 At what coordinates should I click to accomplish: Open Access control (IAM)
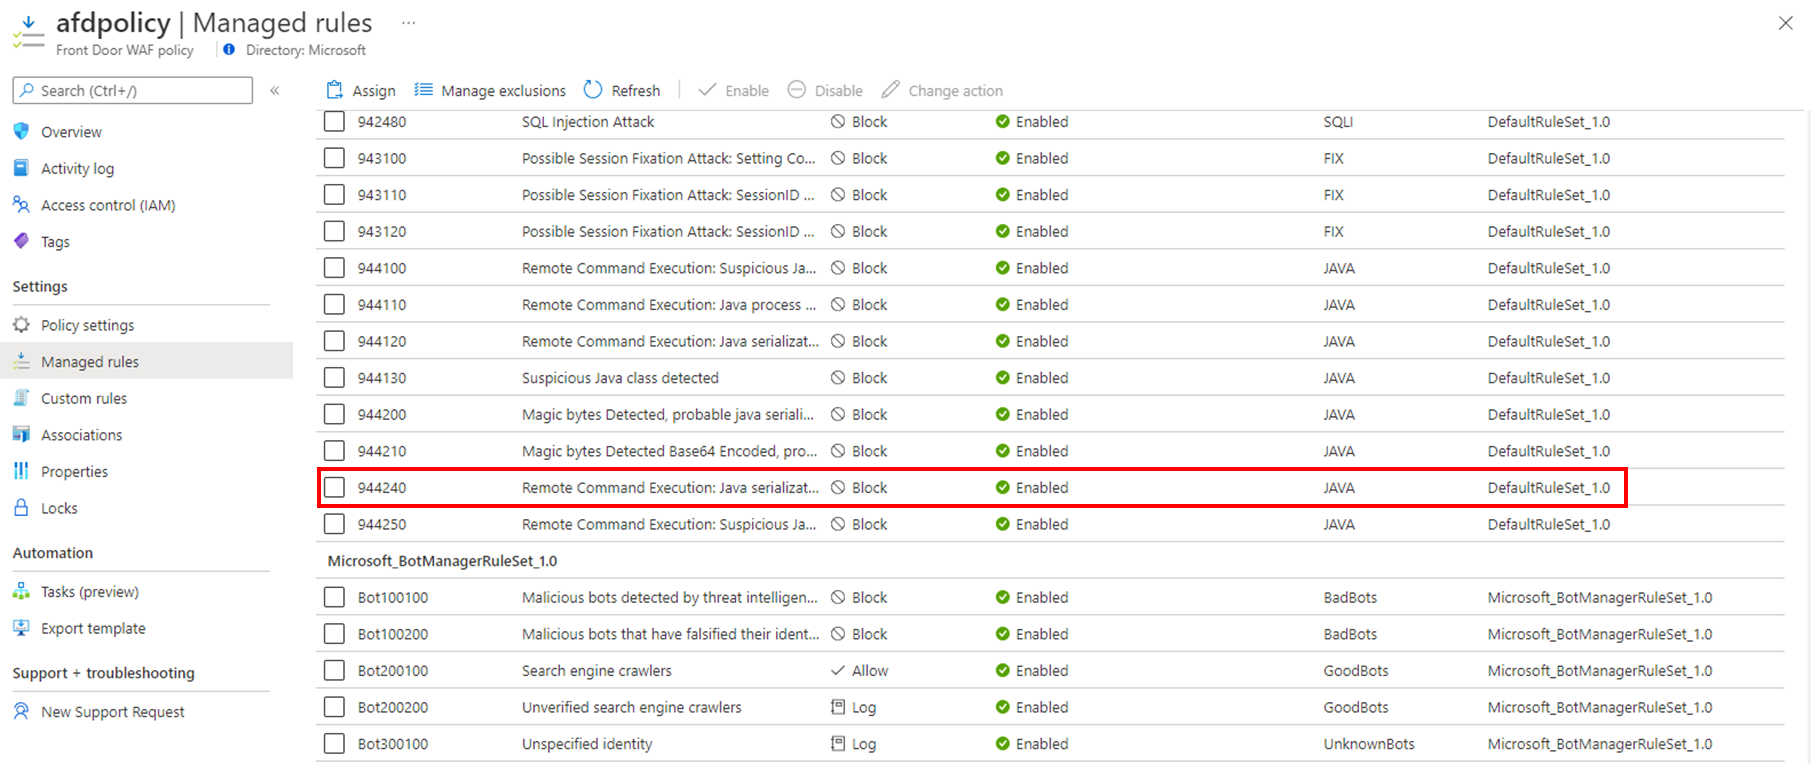[107, 205]
